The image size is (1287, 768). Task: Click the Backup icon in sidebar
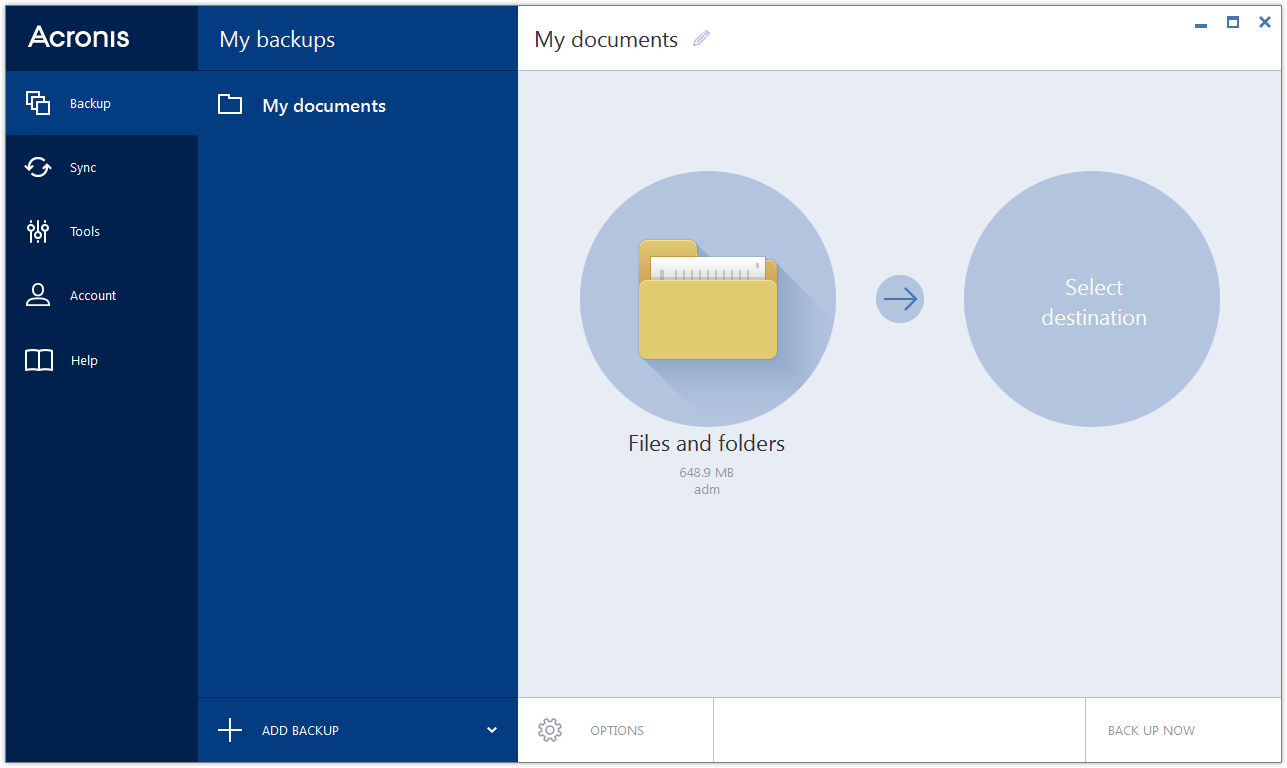pyautogui.click(x=38, y=103)
